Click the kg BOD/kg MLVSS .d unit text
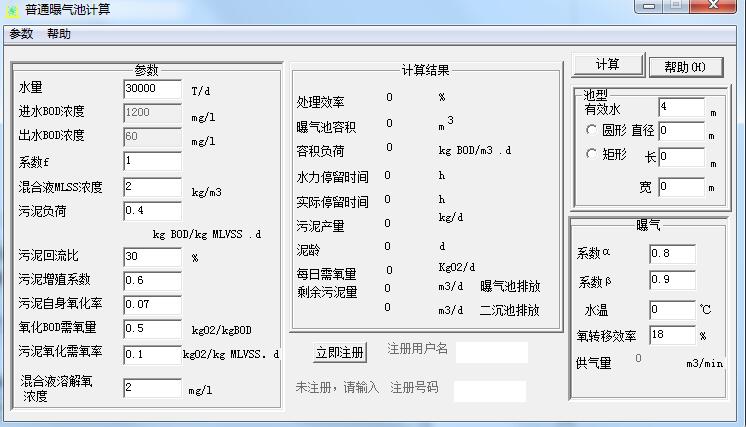 [206, 234]
